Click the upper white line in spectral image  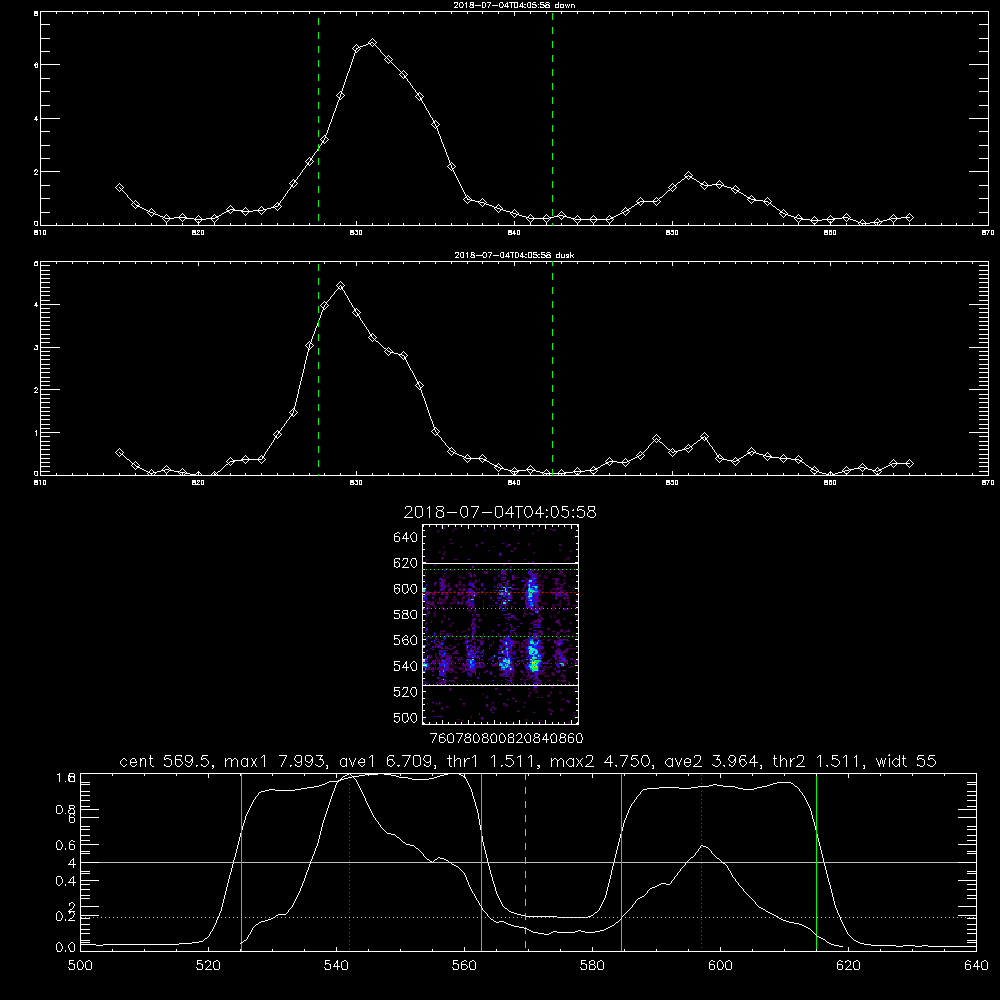pos(500,563)
